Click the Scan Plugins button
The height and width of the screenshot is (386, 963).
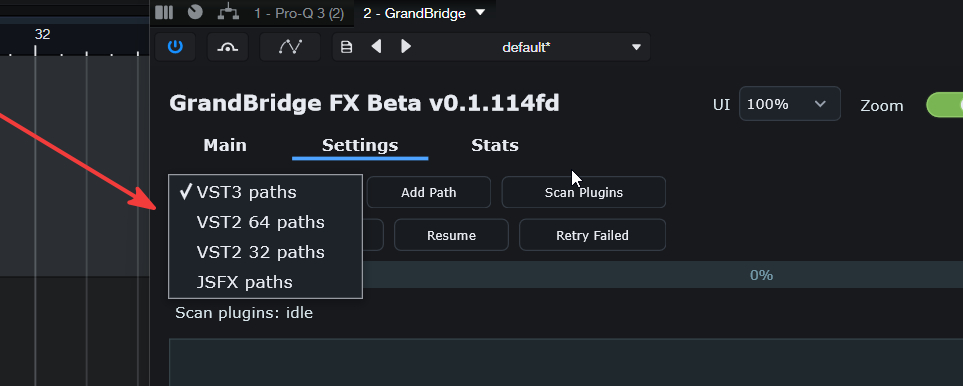tap(583, 192)
